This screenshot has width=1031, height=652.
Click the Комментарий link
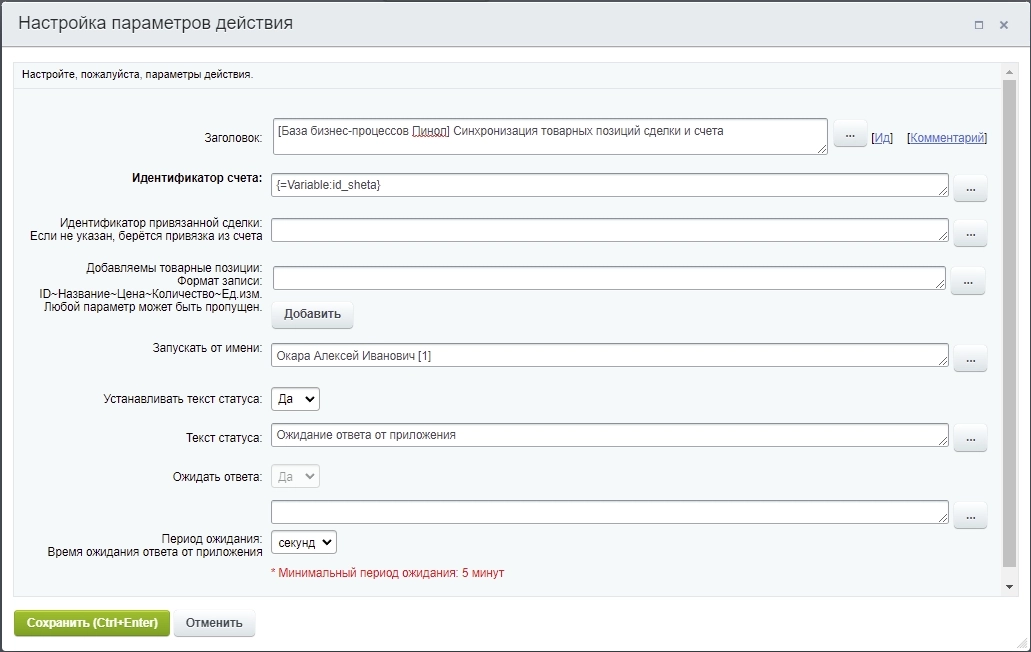(x=947, y=138)
